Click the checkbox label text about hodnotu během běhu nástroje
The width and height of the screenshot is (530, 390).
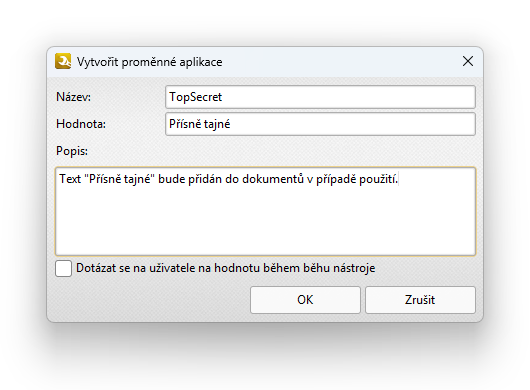[x=225, y=268]
